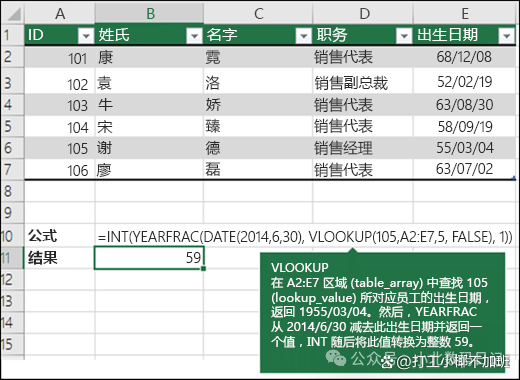Open the 姓氏 column filter dropdown
Viewport: 520px width, 380px height.
[194, 36]
